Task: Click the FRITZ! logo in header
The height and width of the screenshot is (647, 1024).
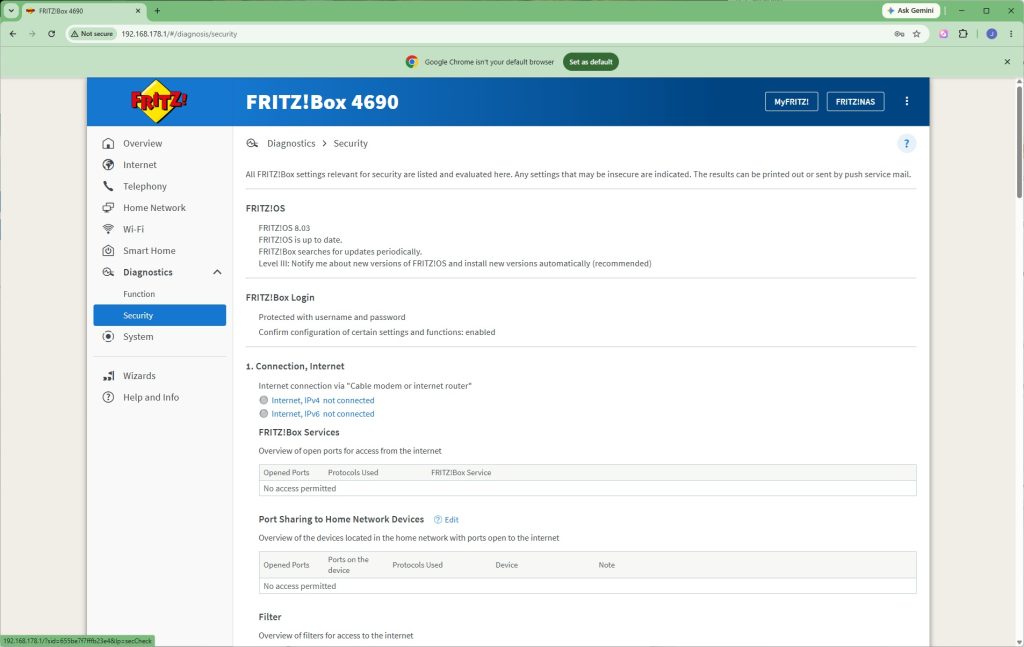Action: (x=159, y=101)
